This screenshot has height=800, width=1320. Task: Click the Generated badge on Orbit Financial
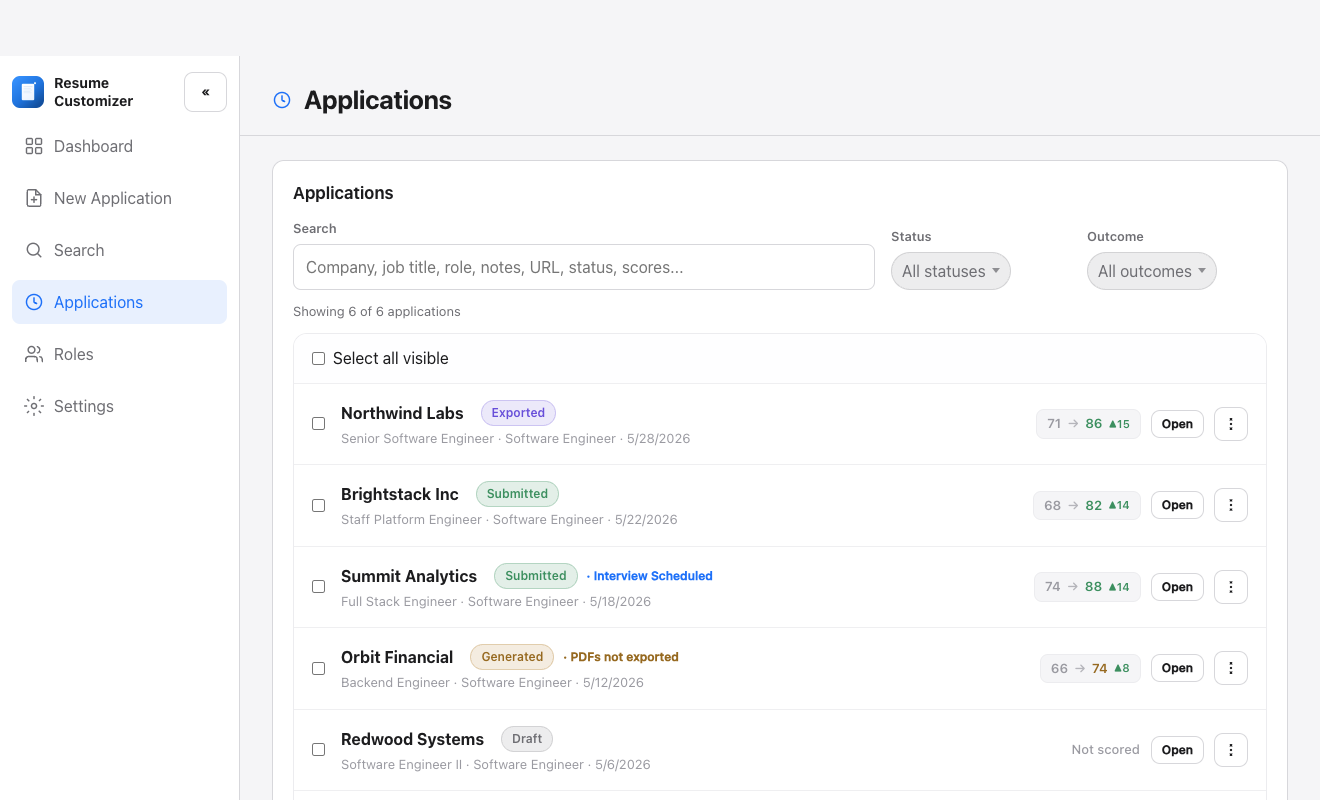click(x=512, y=657)
